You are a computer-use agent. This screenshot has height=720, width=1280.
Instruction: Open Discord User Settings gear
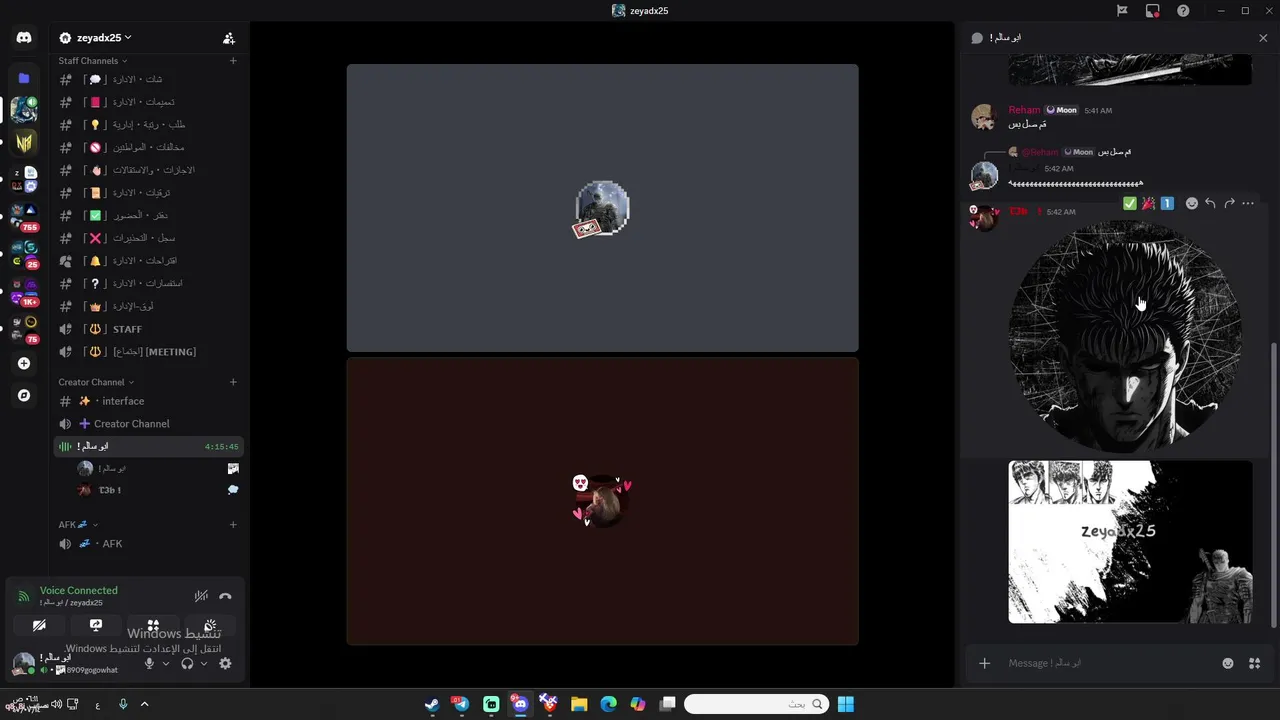[225, 664]
